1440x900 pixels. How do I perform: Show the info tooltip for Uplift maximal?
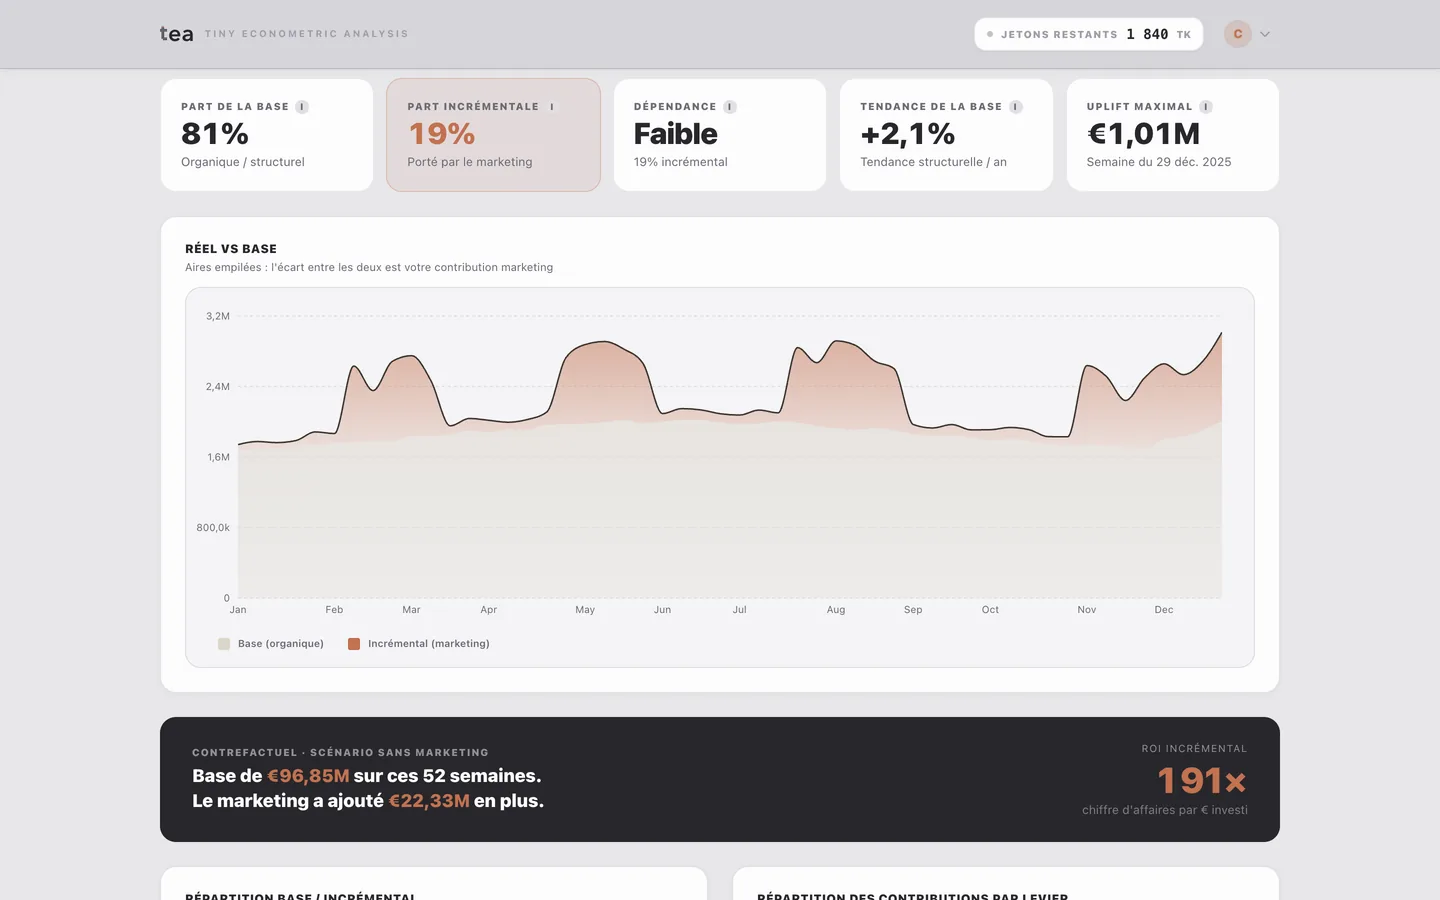coord(1206,107)
